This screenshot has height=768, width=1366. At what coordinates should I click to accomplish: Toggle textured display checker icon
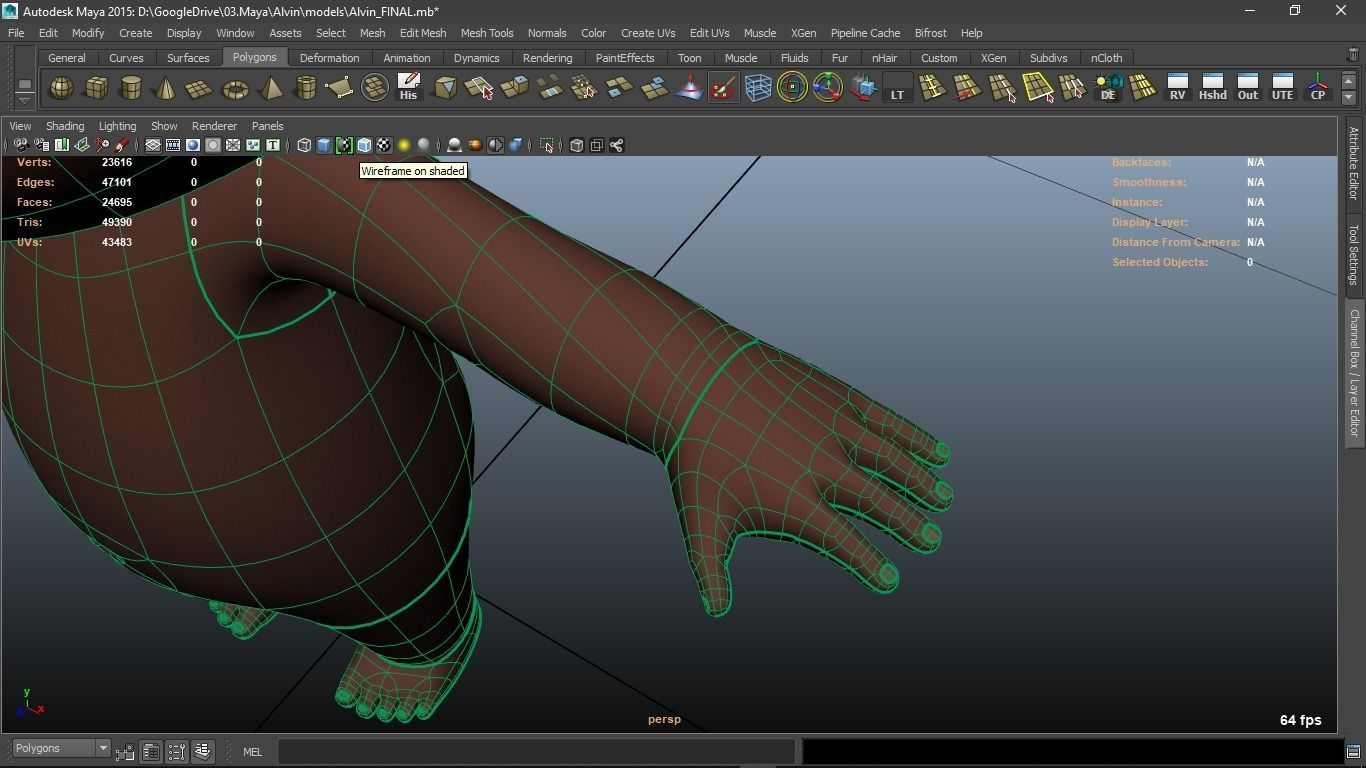pyautogui.click(x=384, y=146)
